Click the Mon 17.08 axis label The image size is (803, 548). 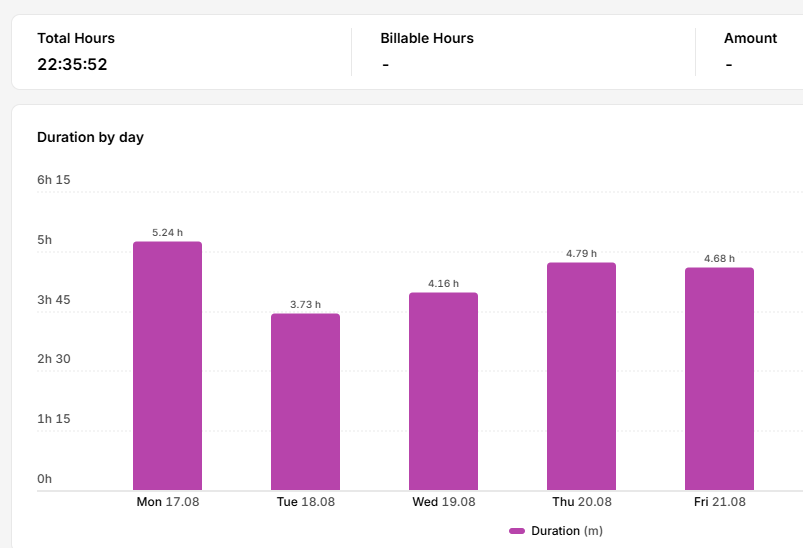167,502
